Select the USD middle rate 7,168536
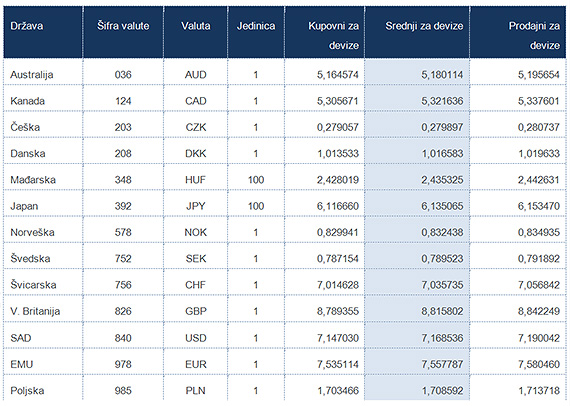 [442, 338]
